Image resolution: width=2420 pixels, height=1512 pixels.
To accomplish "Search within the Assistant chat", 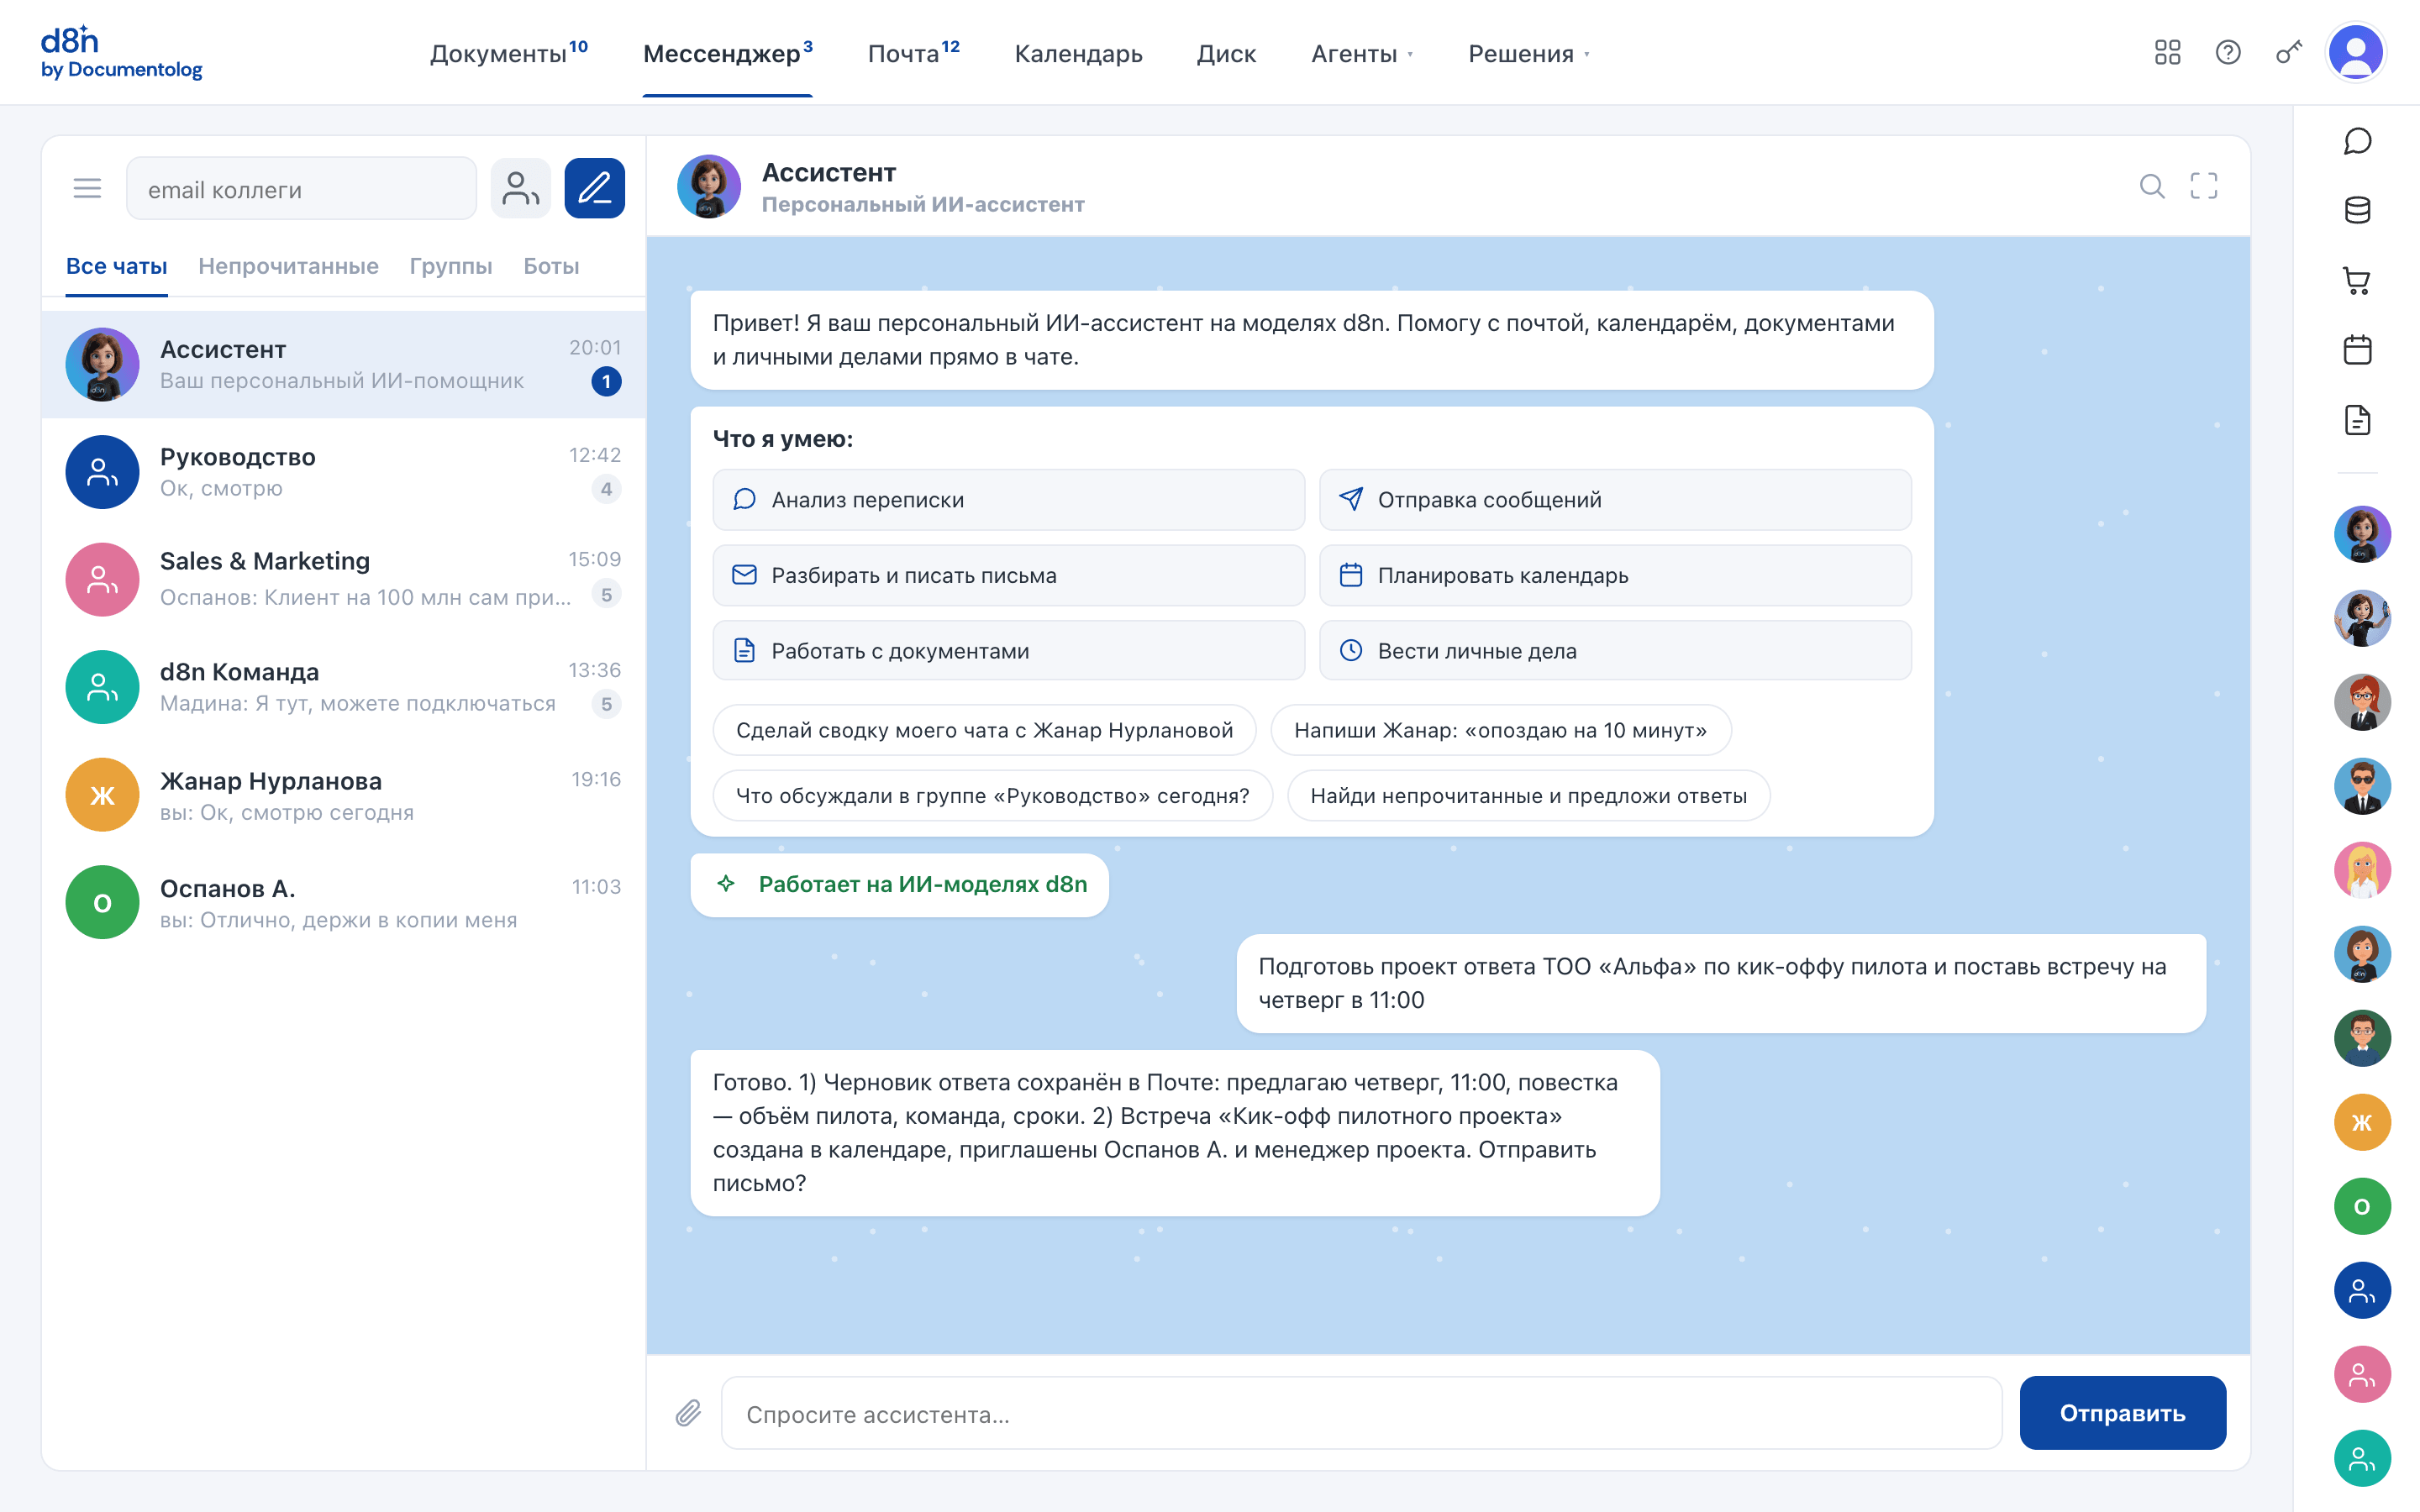I will pyautogui.click(x=2151, y=186).
